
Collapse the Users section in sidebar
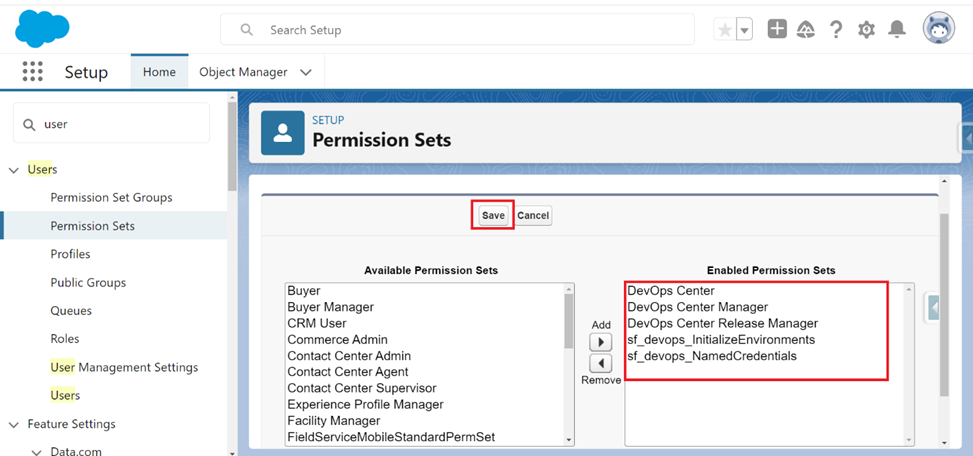(14, 170)
